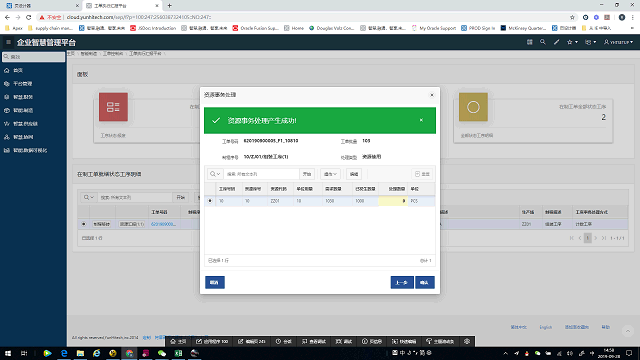Open the PROD Sign In bookmark
Screen dimensions: 640x360
pos(478,28)
